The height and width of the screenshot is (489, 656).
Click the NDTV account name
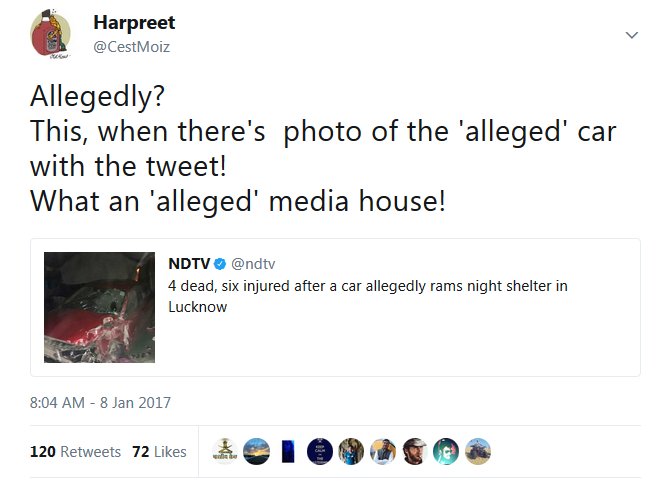point(189,264)
